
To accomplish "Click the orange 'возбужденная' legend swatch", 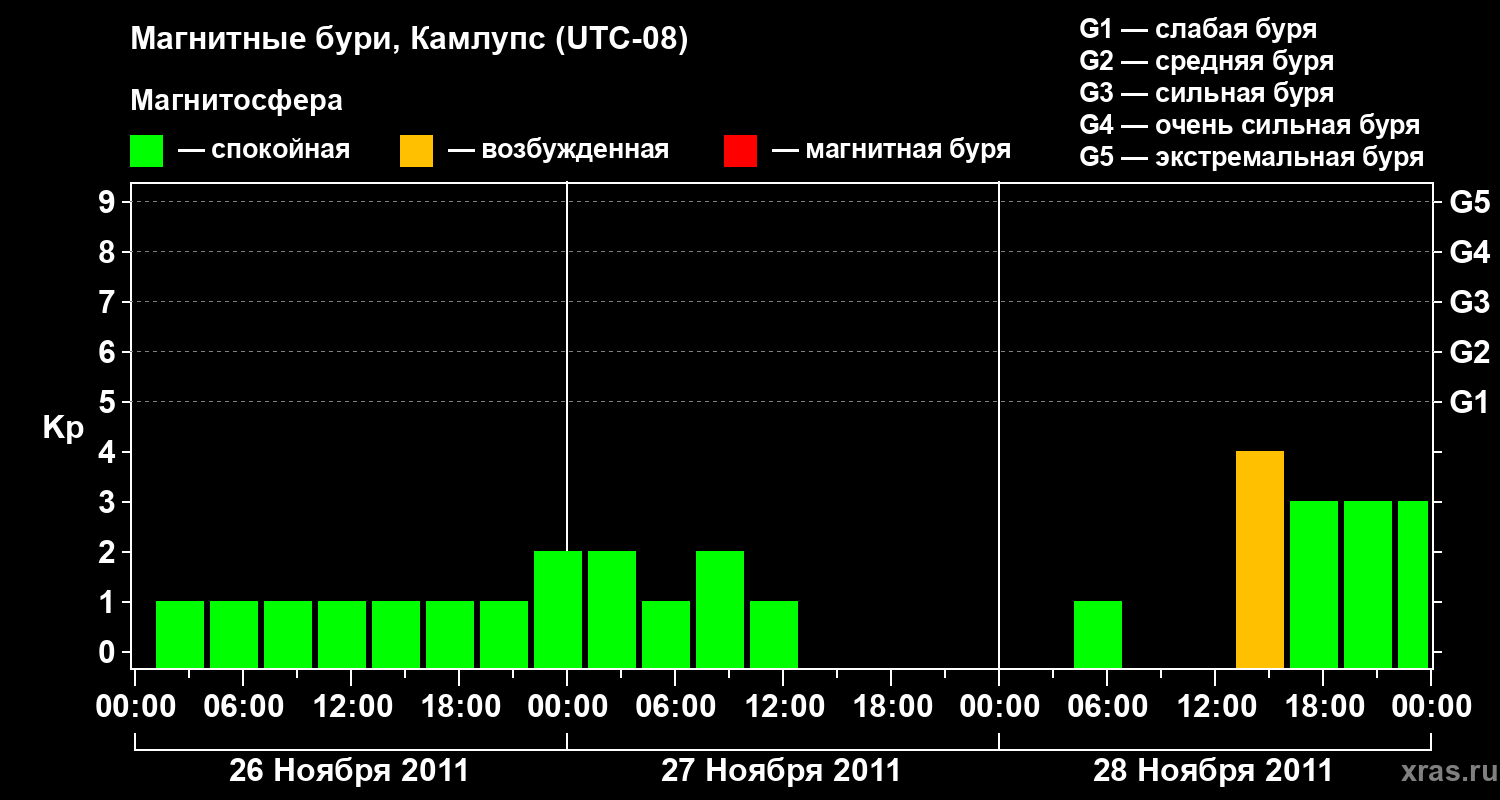I will [416, 151].
